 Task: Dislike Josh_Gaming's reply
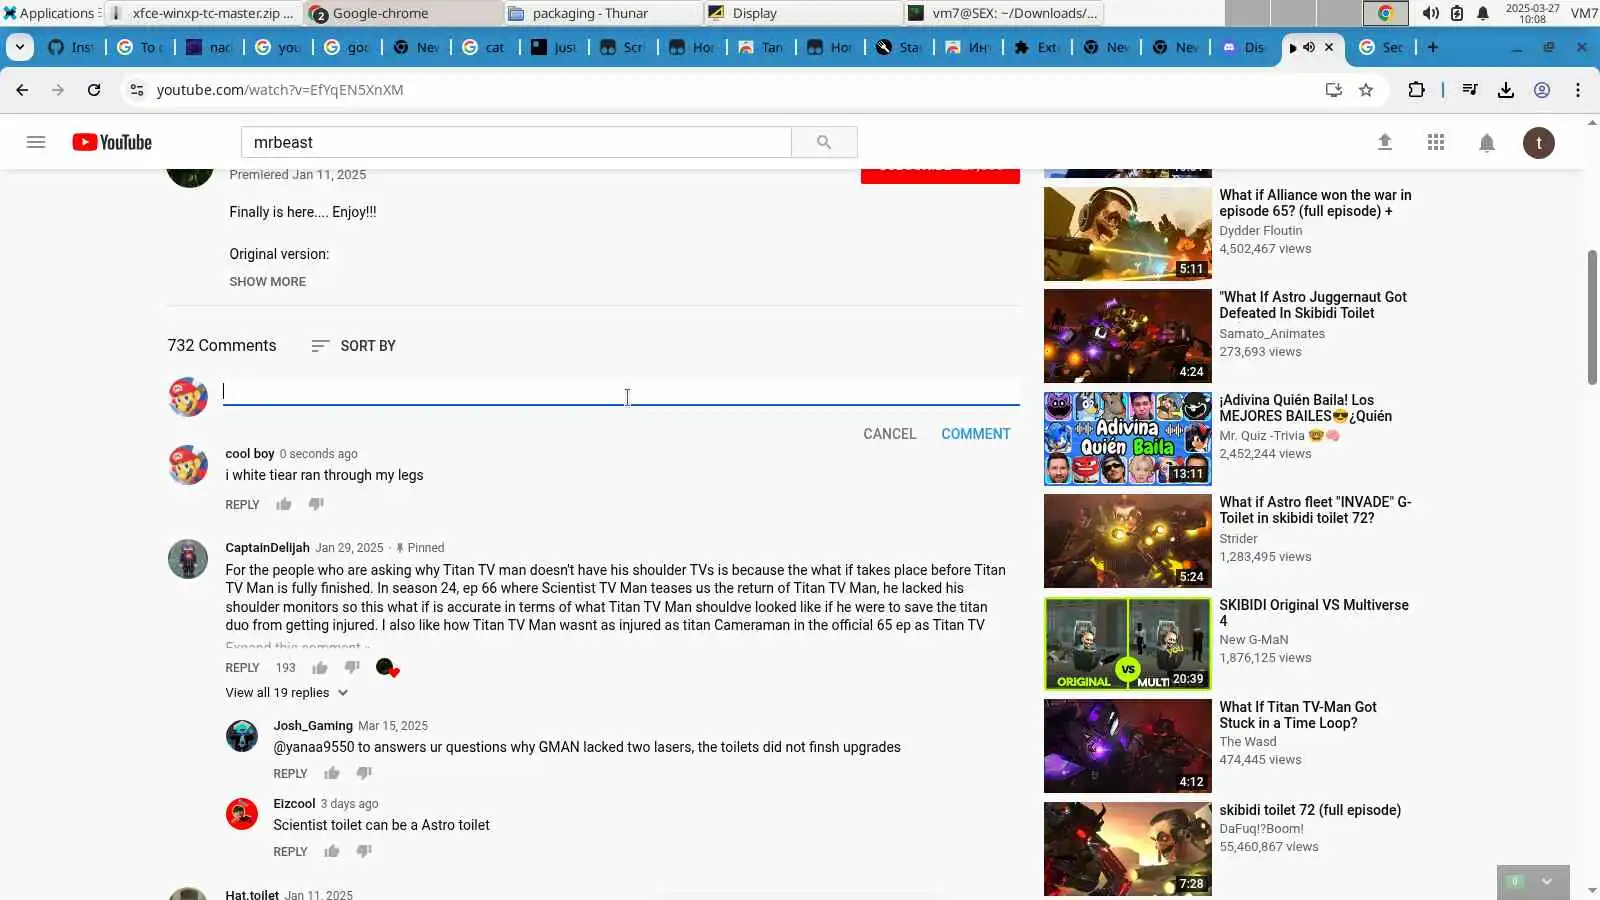(x=364, y=773)
